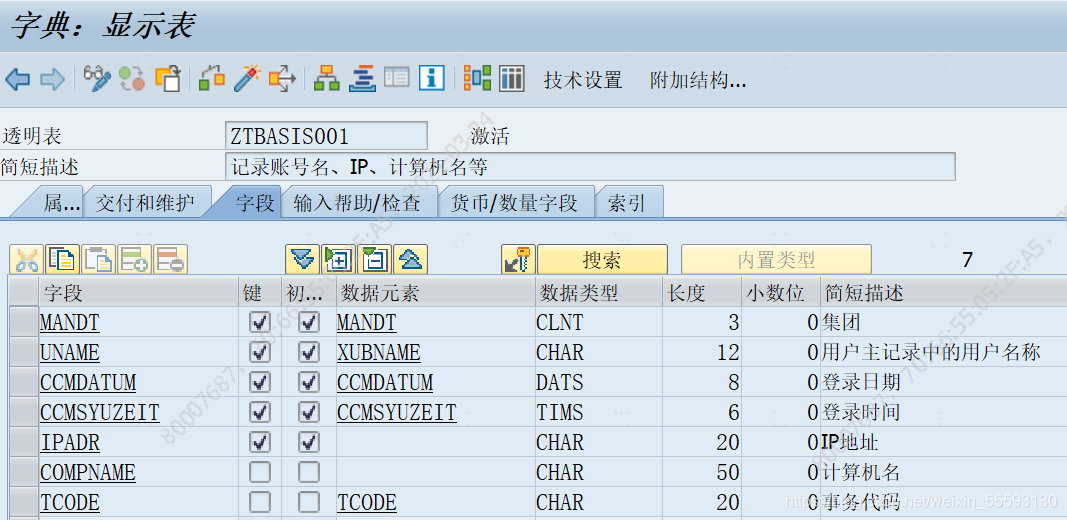Click the Contents colored grid icon
Screen dimensions: 1067x520
point(477,78)
